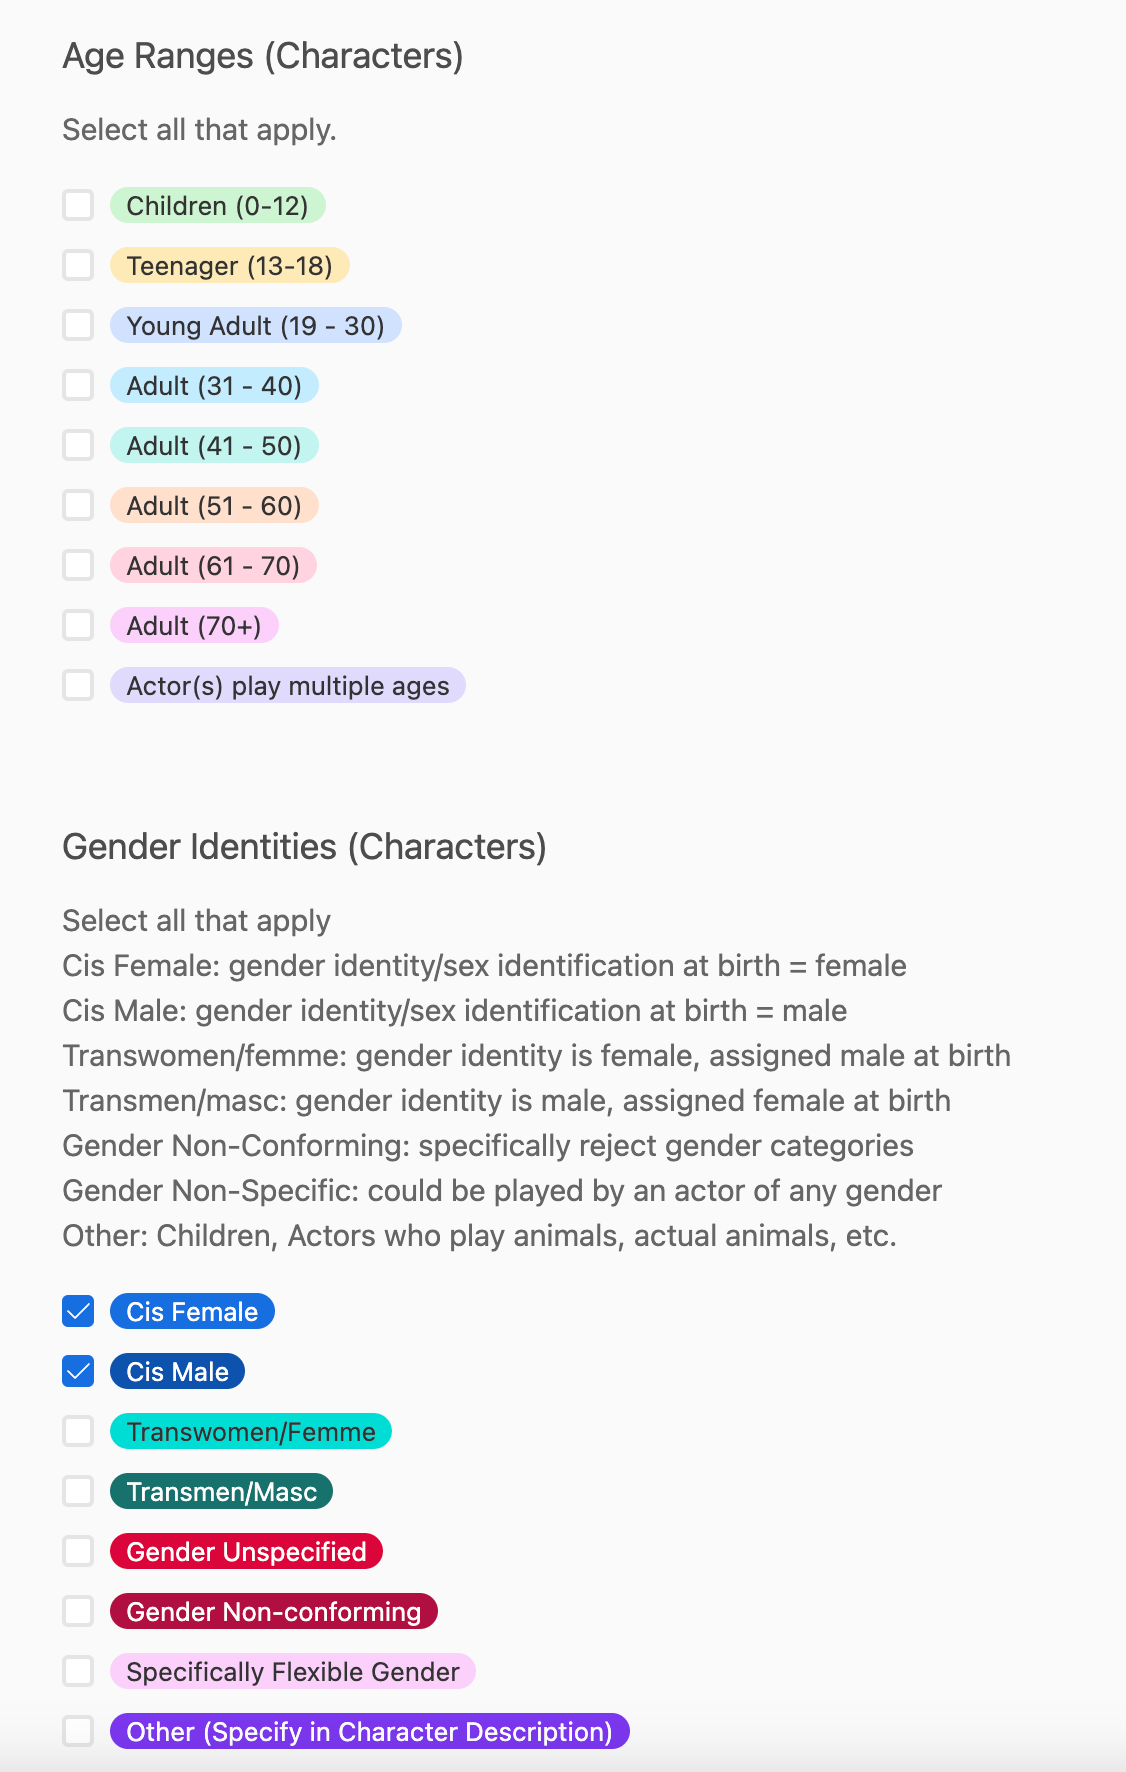Tick the Teenager (13-18) checkbox
Screen dimensions: 1126x1772
[x=78, y=265]
